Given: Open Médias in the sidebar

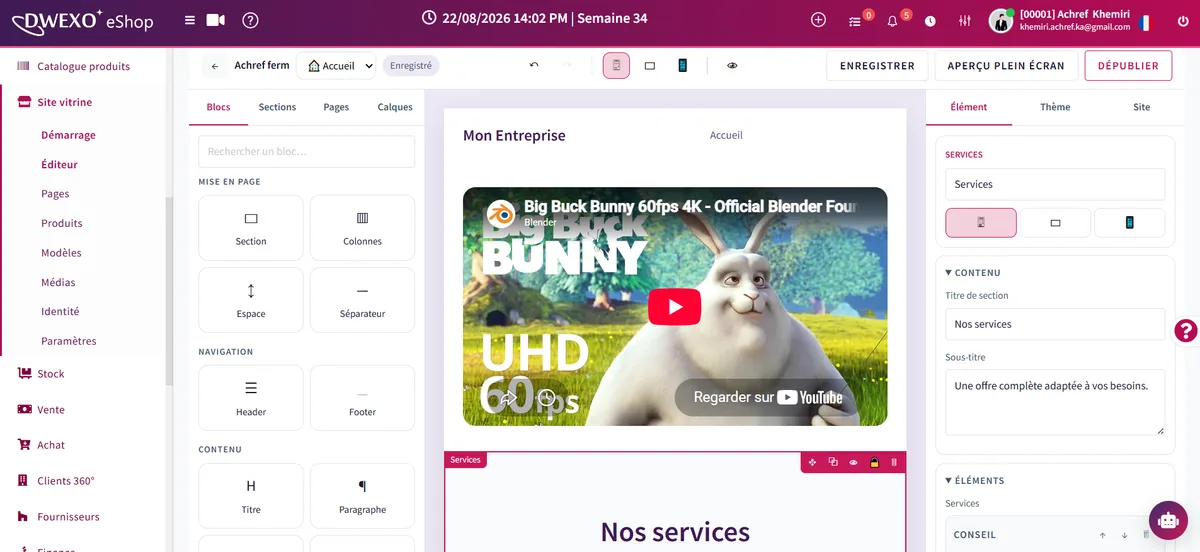Looking at the screenshot, I should pyautogui.click(x=58, y=282).
